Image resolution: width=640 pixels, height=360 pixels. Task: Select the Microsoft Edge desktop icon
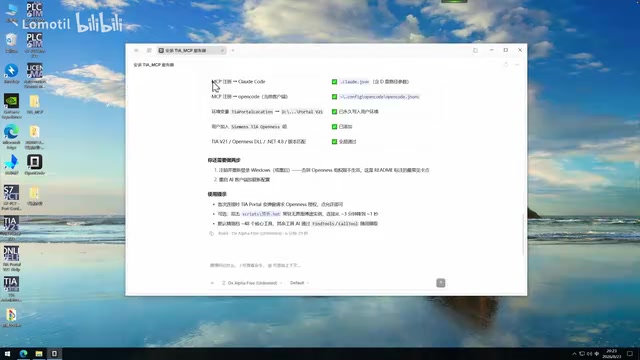11,137
